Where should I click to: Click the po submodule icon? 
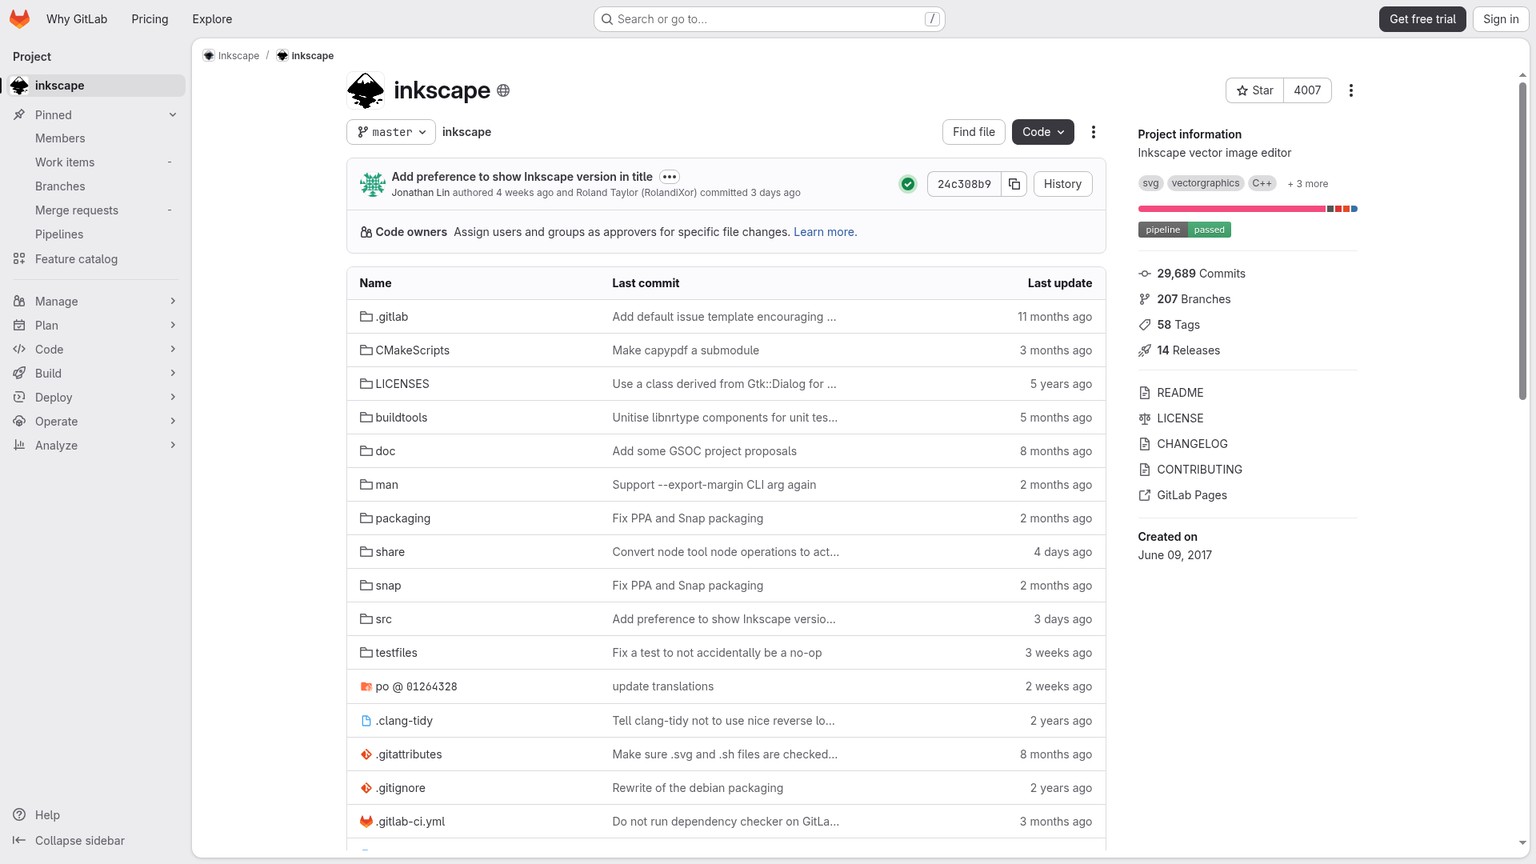click(x=366, y=687)
